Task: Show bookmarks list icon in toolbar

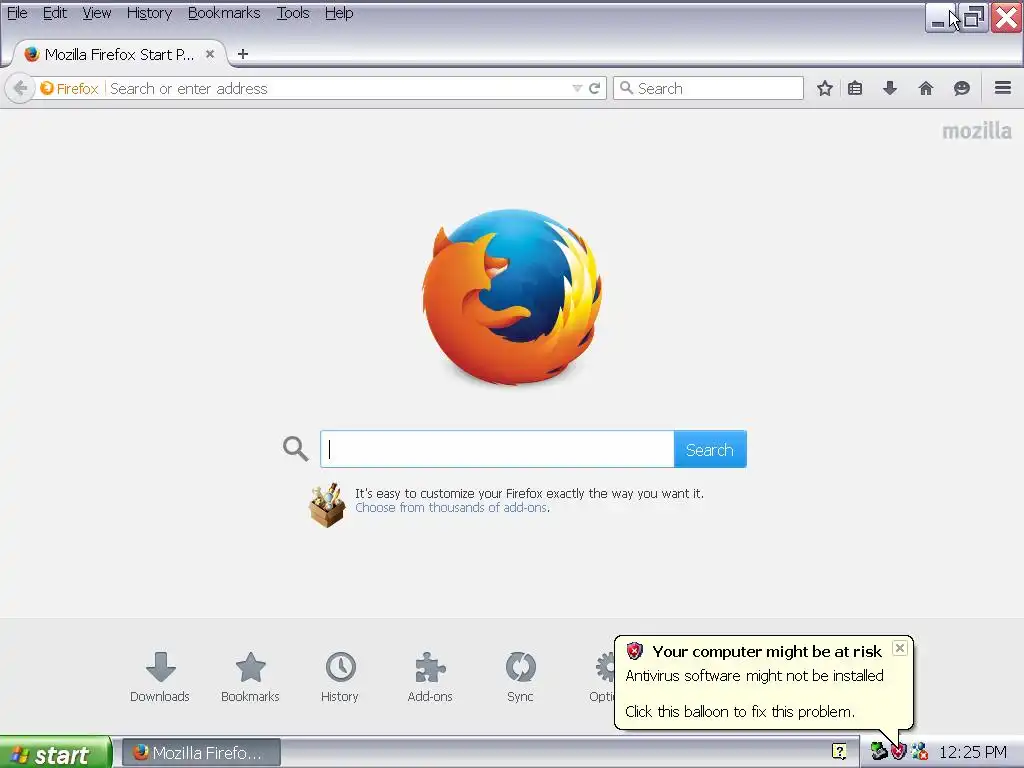Action: (x=855, y=88)
